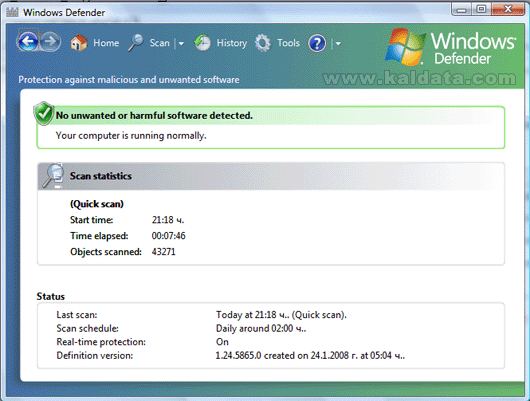Click the real-time protection 'On' value
Image resolution: width=530 pixels, height=401 pixels.
[x=222, y=342]
